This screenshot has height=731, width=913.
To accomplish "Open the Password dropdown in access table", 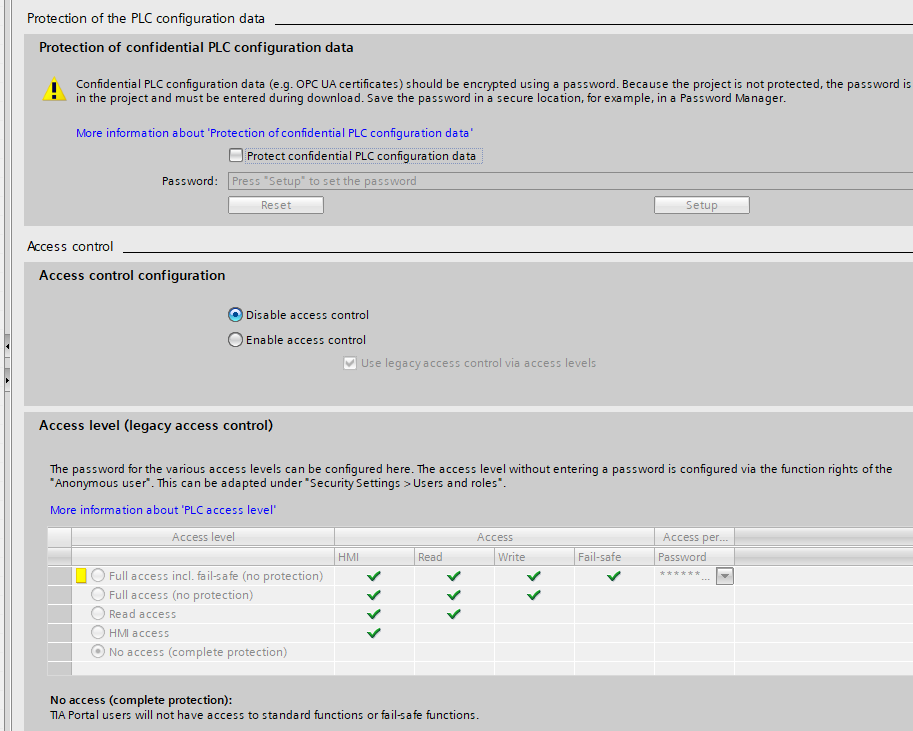I will click(725, 576).
